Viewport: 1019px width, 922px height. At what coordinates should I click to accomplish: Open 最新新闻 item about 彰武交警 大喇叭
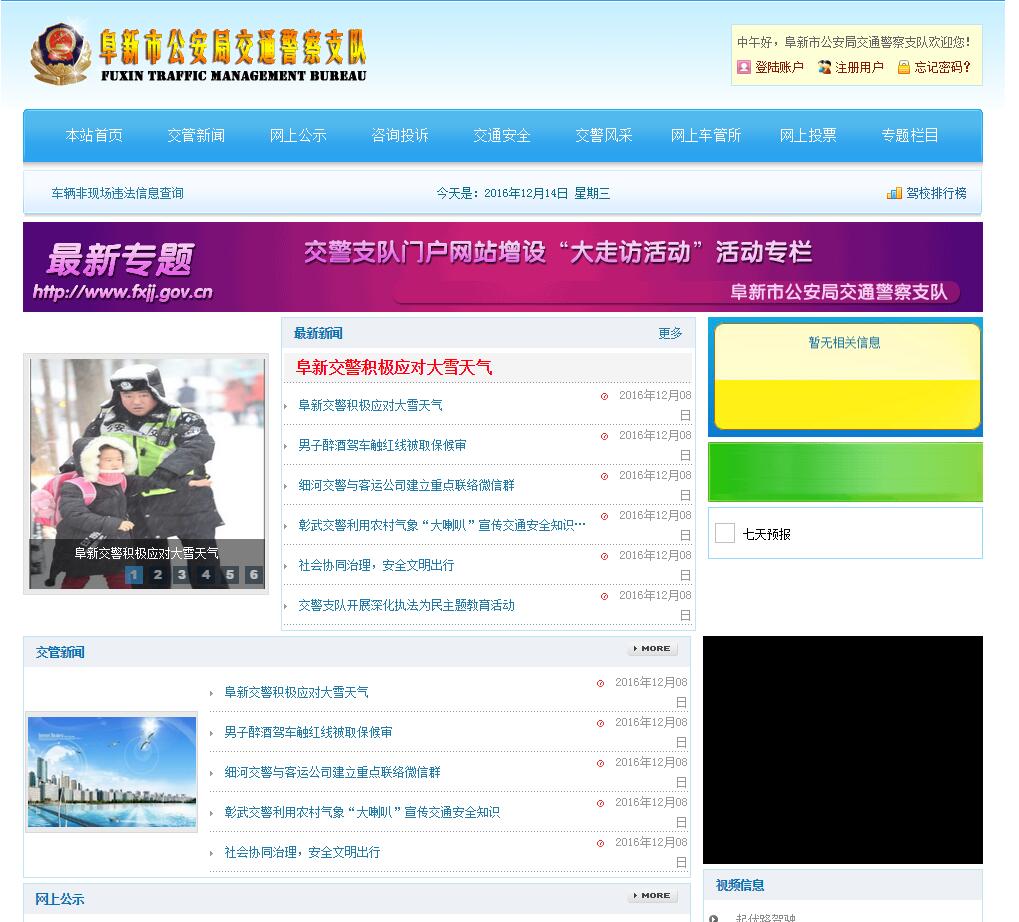[442, 525]
